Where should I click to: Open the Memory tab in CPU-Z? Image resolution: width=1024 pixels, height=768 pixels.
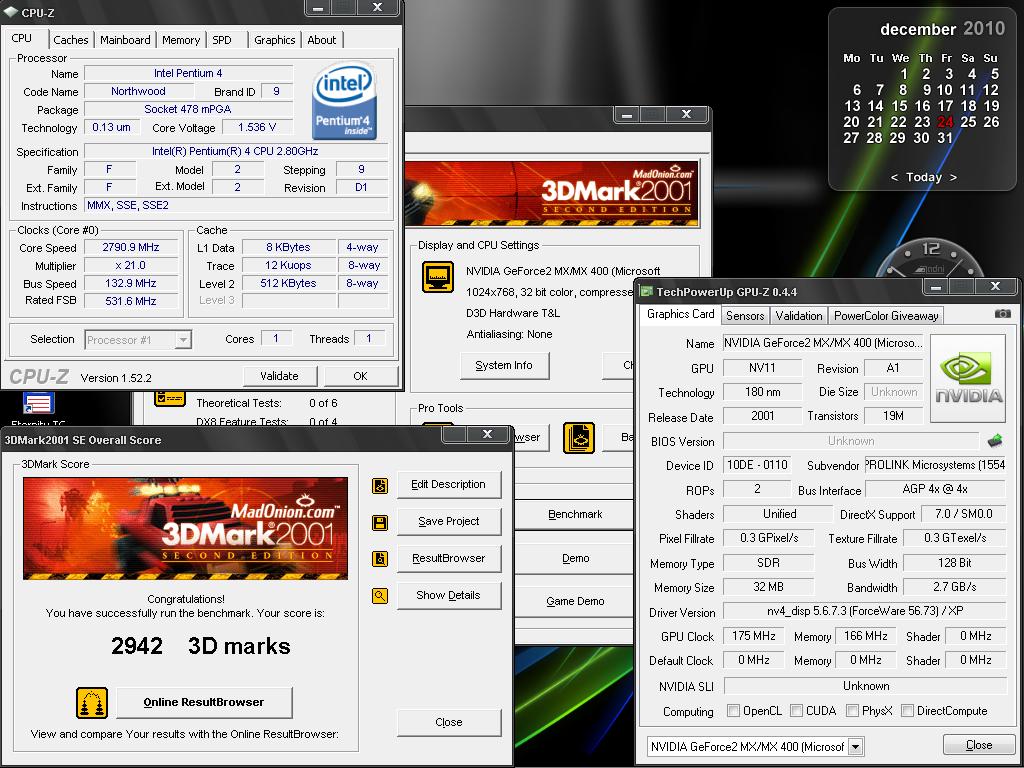181,40
